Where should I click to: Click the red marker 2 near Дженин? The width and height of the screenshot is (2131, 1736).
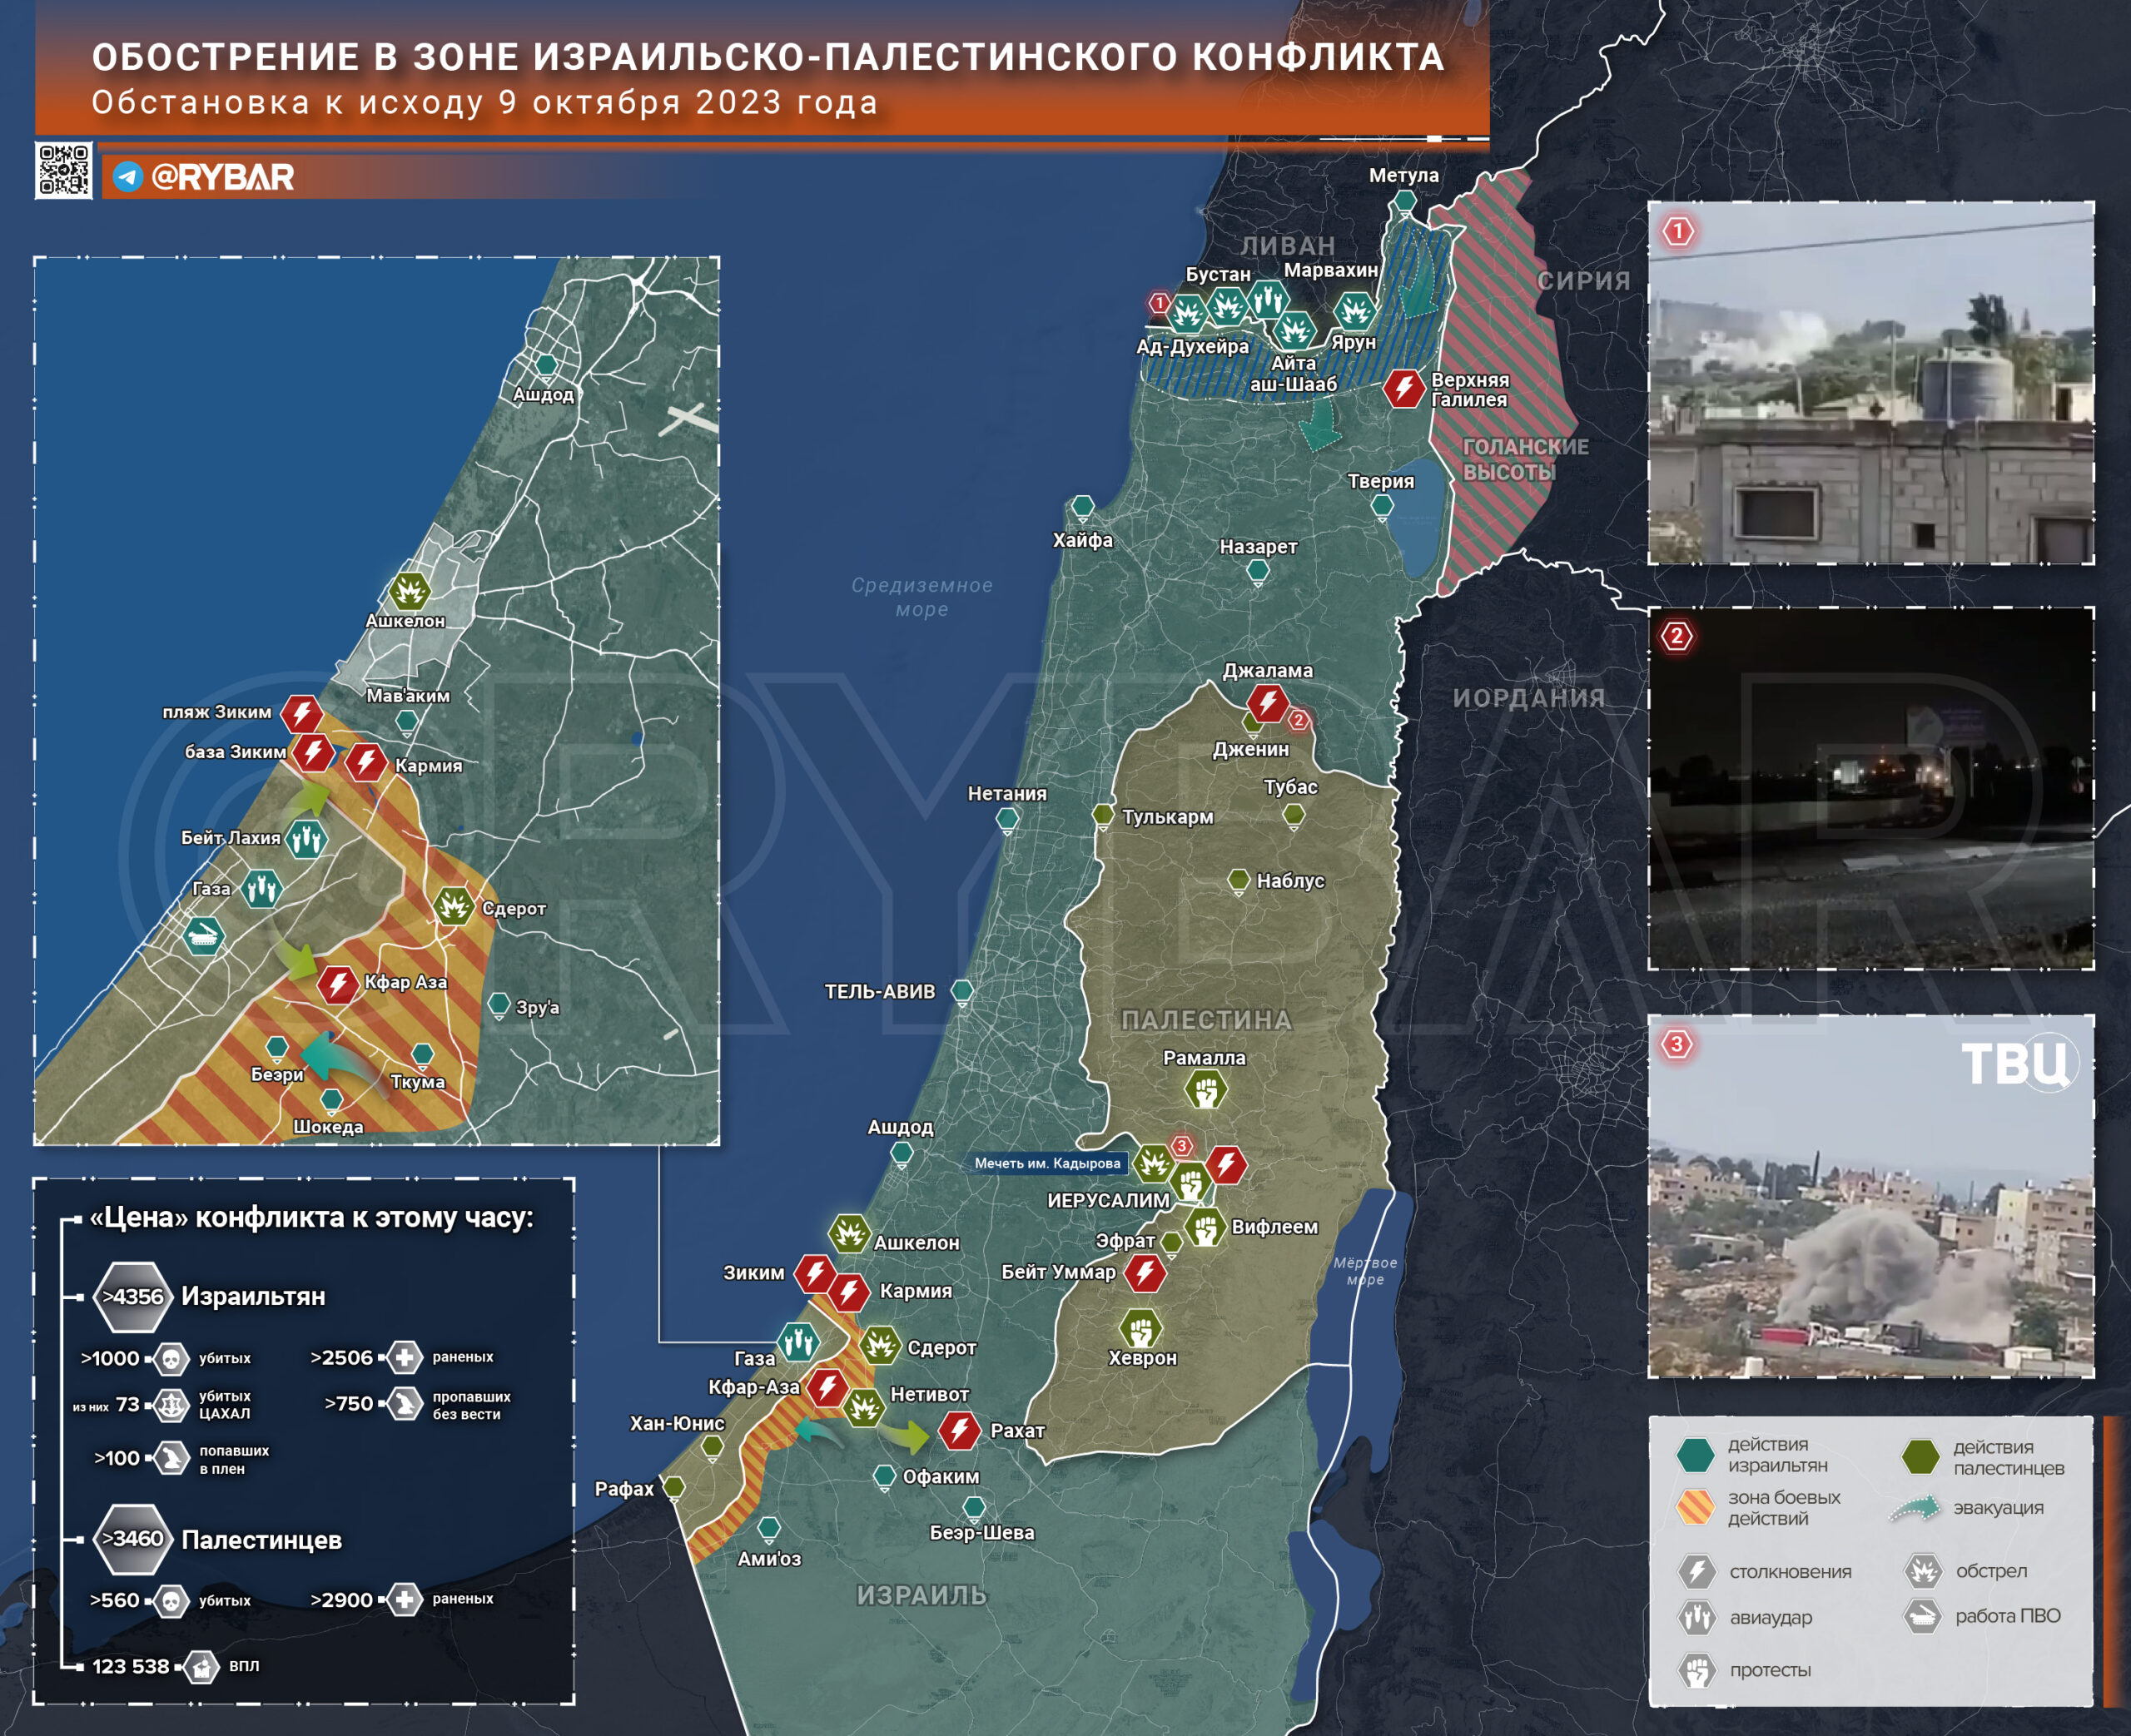coord(1298,720)
